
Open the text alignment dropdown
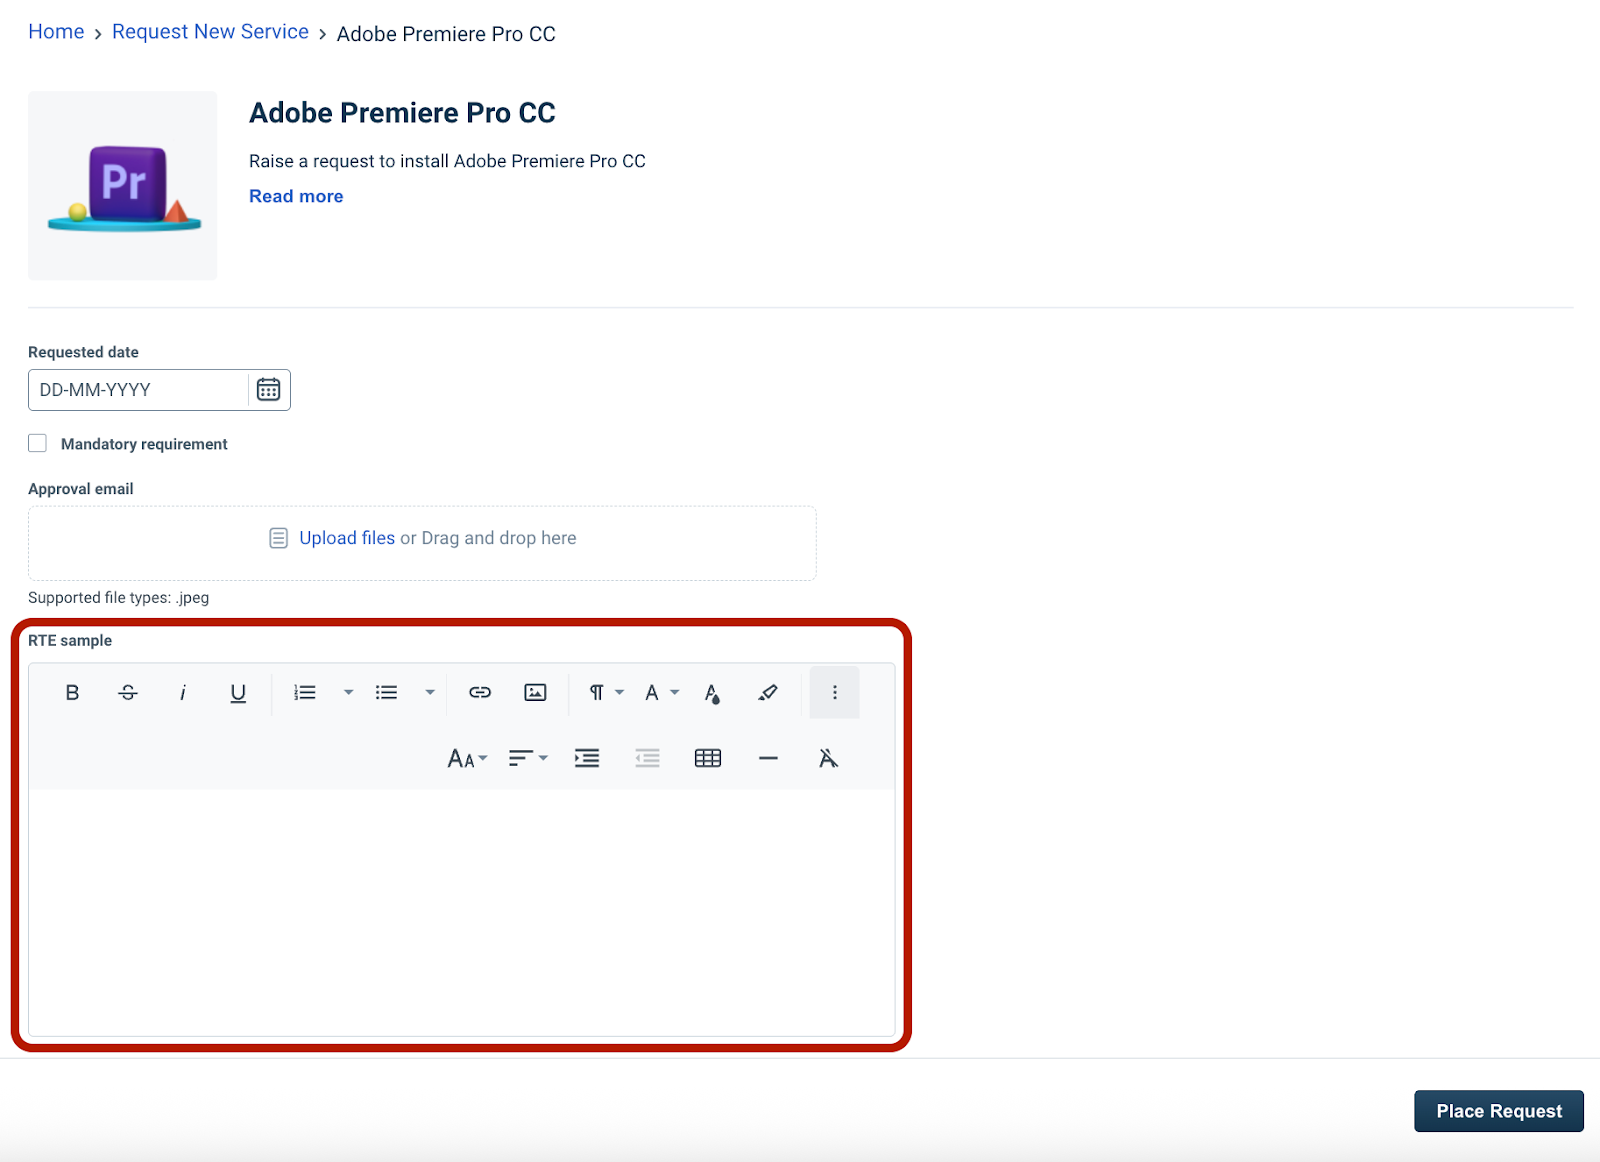click(x=528, y=758)
